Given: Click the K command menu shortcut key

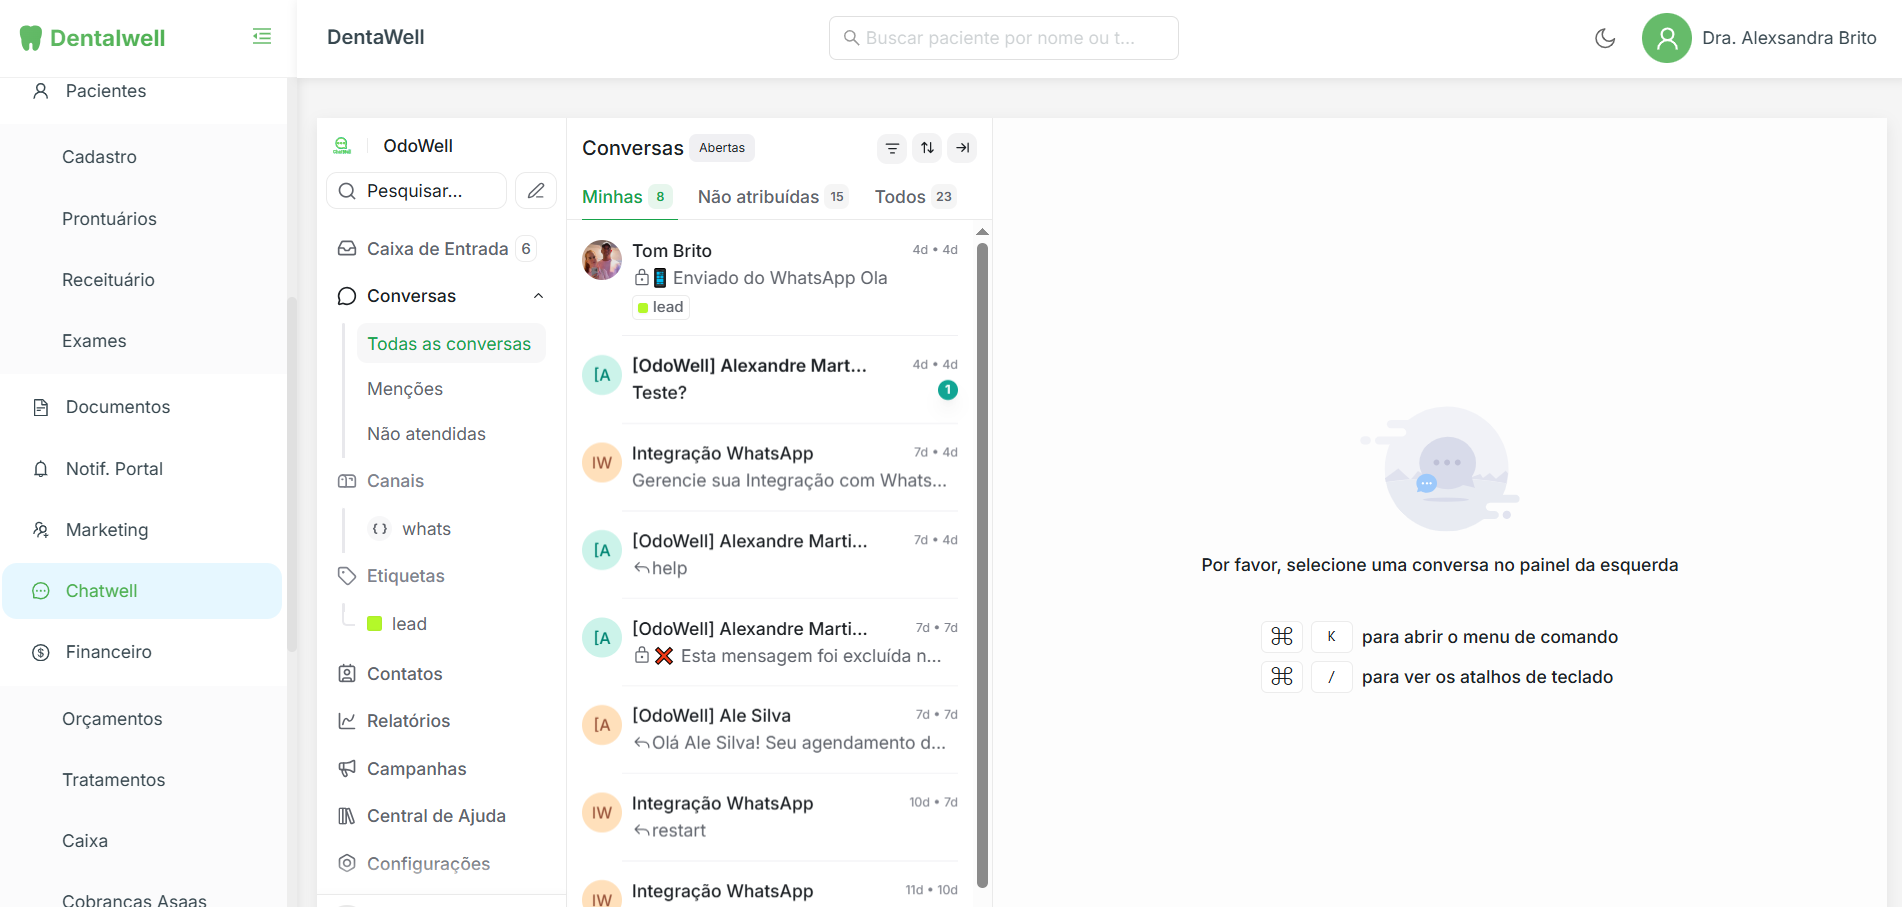Looking at the screenshot, I should (x=1331, y=637).
